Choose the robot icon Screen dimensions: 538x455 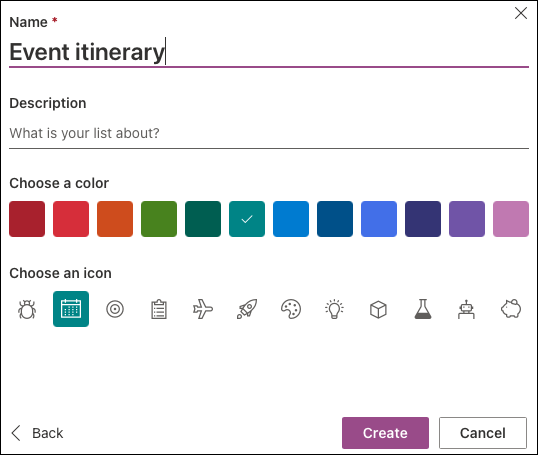[467, 309]
